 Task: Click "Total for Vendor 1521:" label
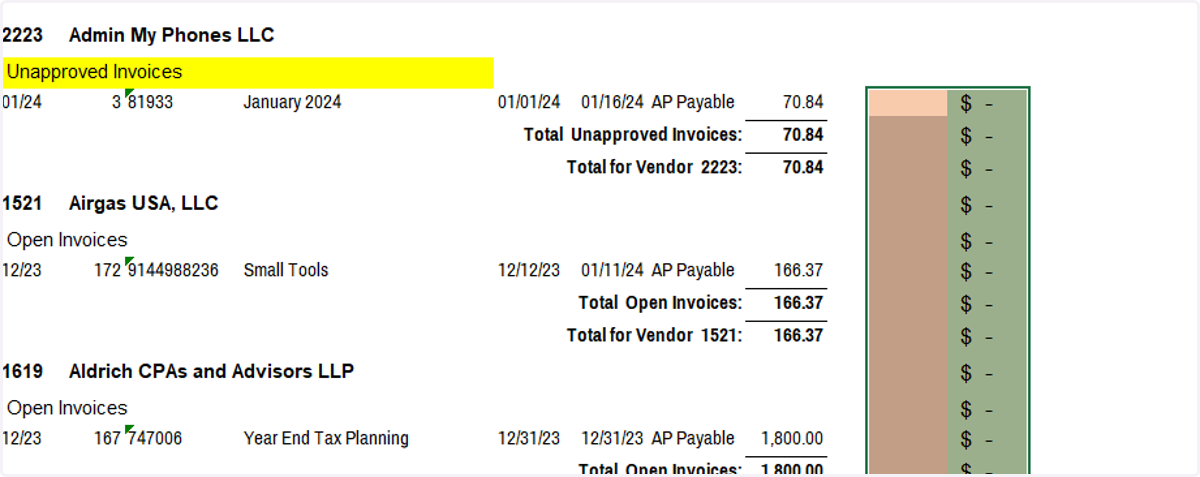(654, 336)
